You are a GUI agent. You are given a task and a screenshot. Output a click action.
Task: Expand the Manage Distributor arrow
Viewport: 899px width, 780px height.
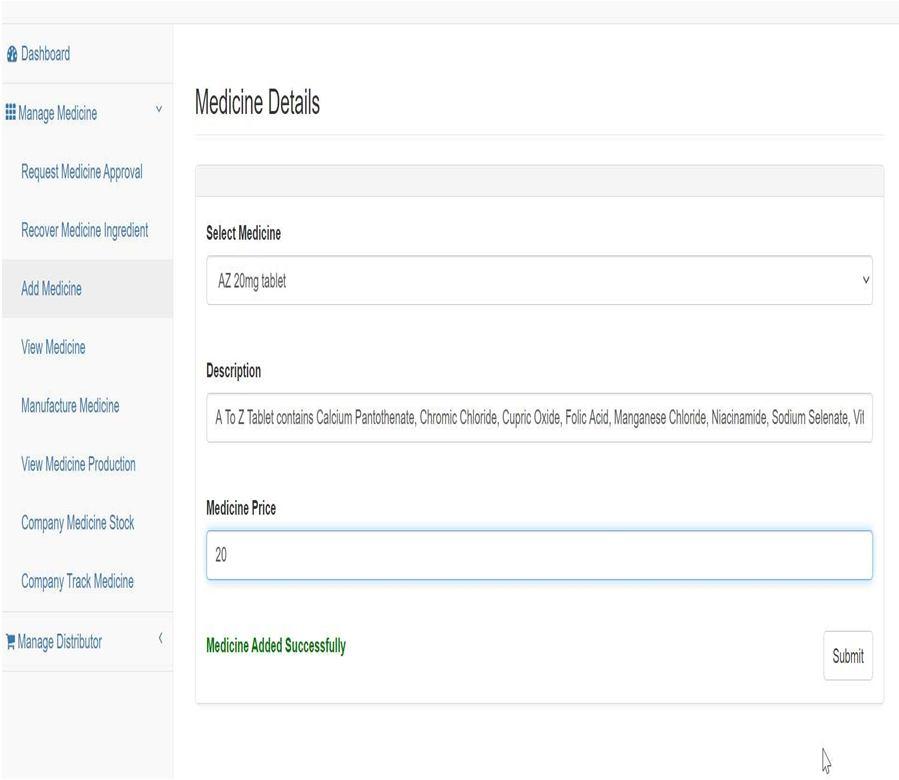(161, 638)
